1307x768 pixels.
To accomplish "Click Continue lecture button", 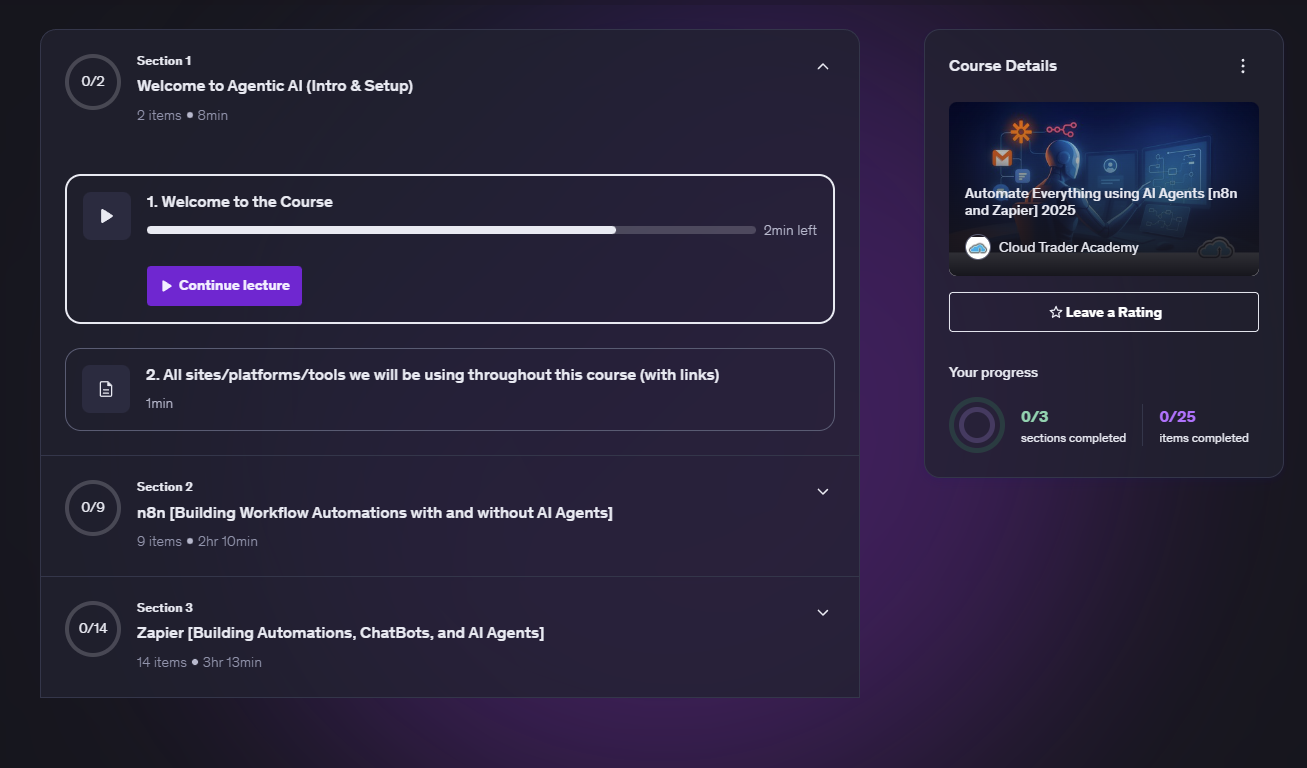I will (224, 286).
